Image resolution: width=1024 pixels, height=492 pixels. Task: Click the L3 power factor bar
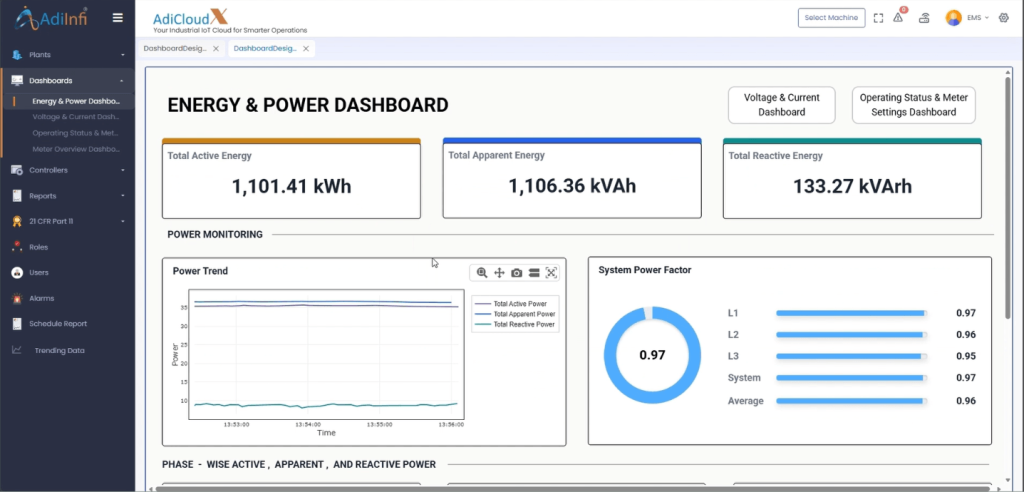(852, 356)
